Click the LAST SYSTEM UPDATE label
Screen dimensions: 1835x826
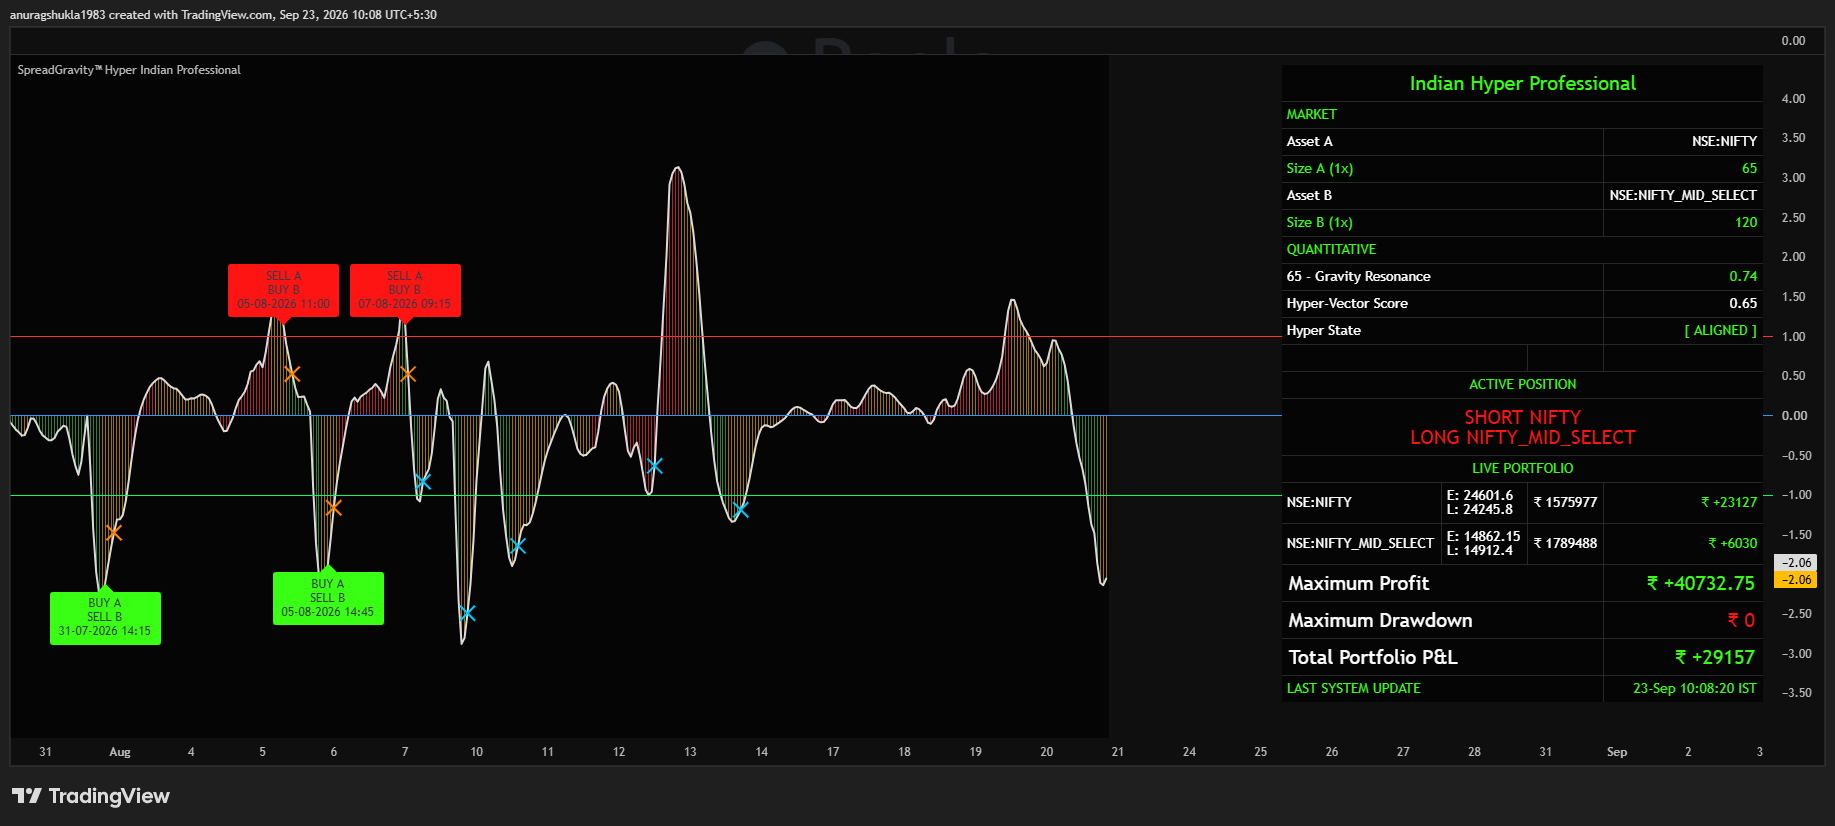click(x=1353, y=689)
